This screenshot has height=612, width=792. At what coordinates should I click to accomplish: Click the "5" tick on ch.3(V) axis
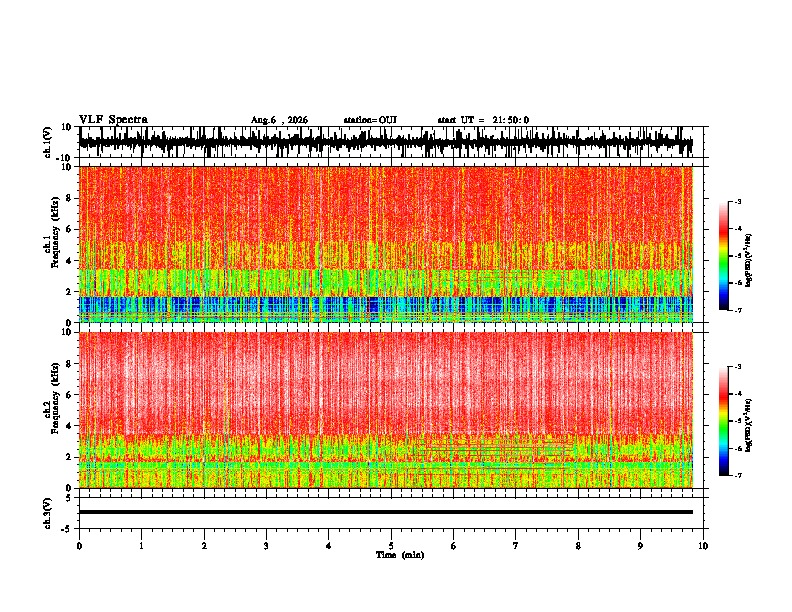(69, 497)
